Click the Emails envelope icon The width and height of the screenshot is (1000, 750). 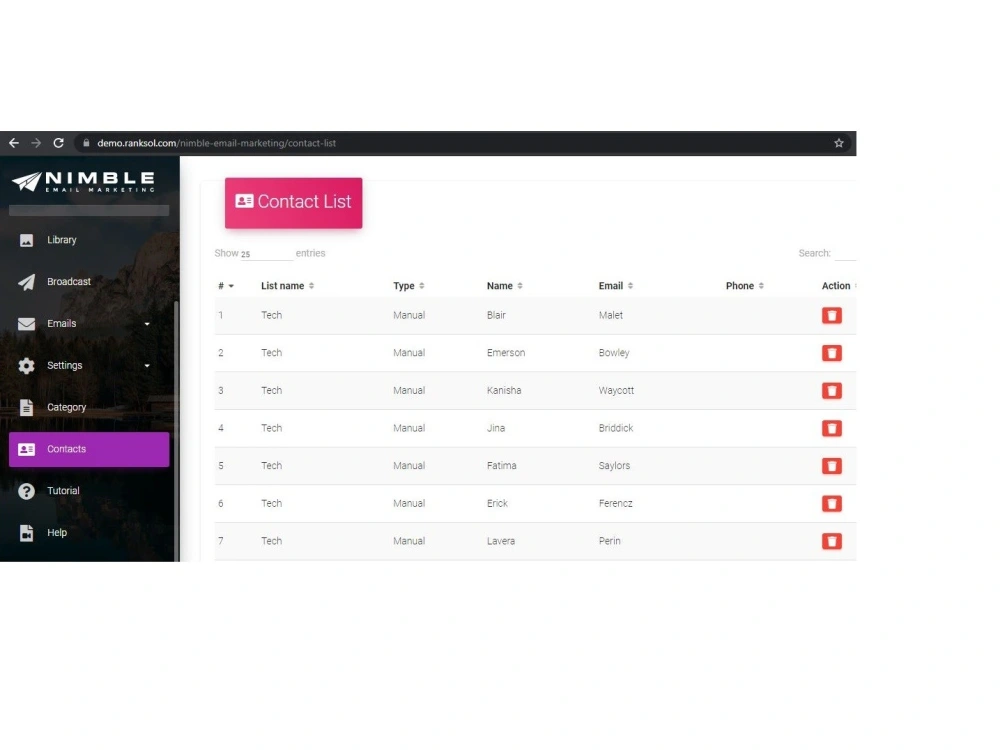click(x=26, y=324)
